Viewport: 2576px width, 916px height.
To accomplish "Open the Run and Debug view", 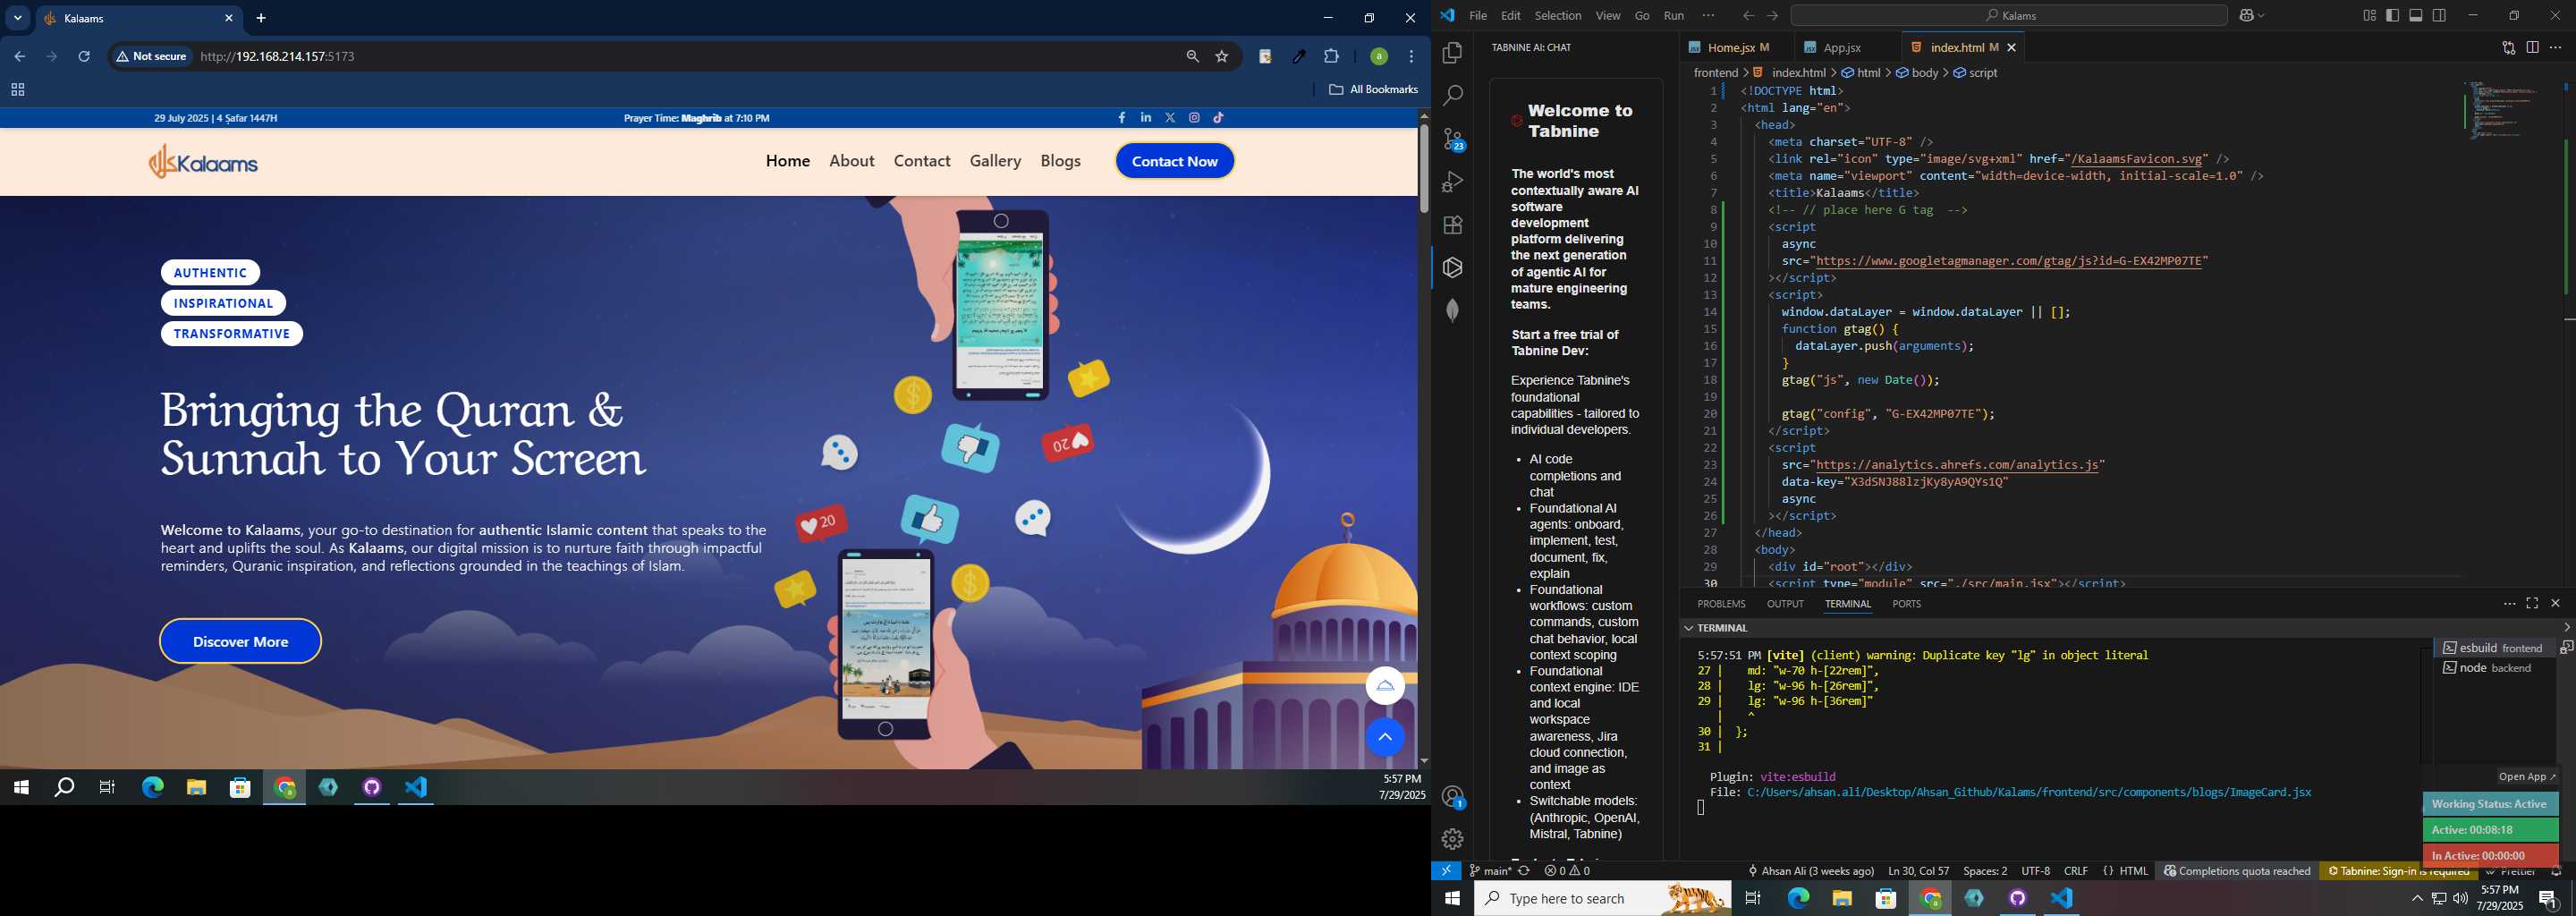I will pos(1452,182).
